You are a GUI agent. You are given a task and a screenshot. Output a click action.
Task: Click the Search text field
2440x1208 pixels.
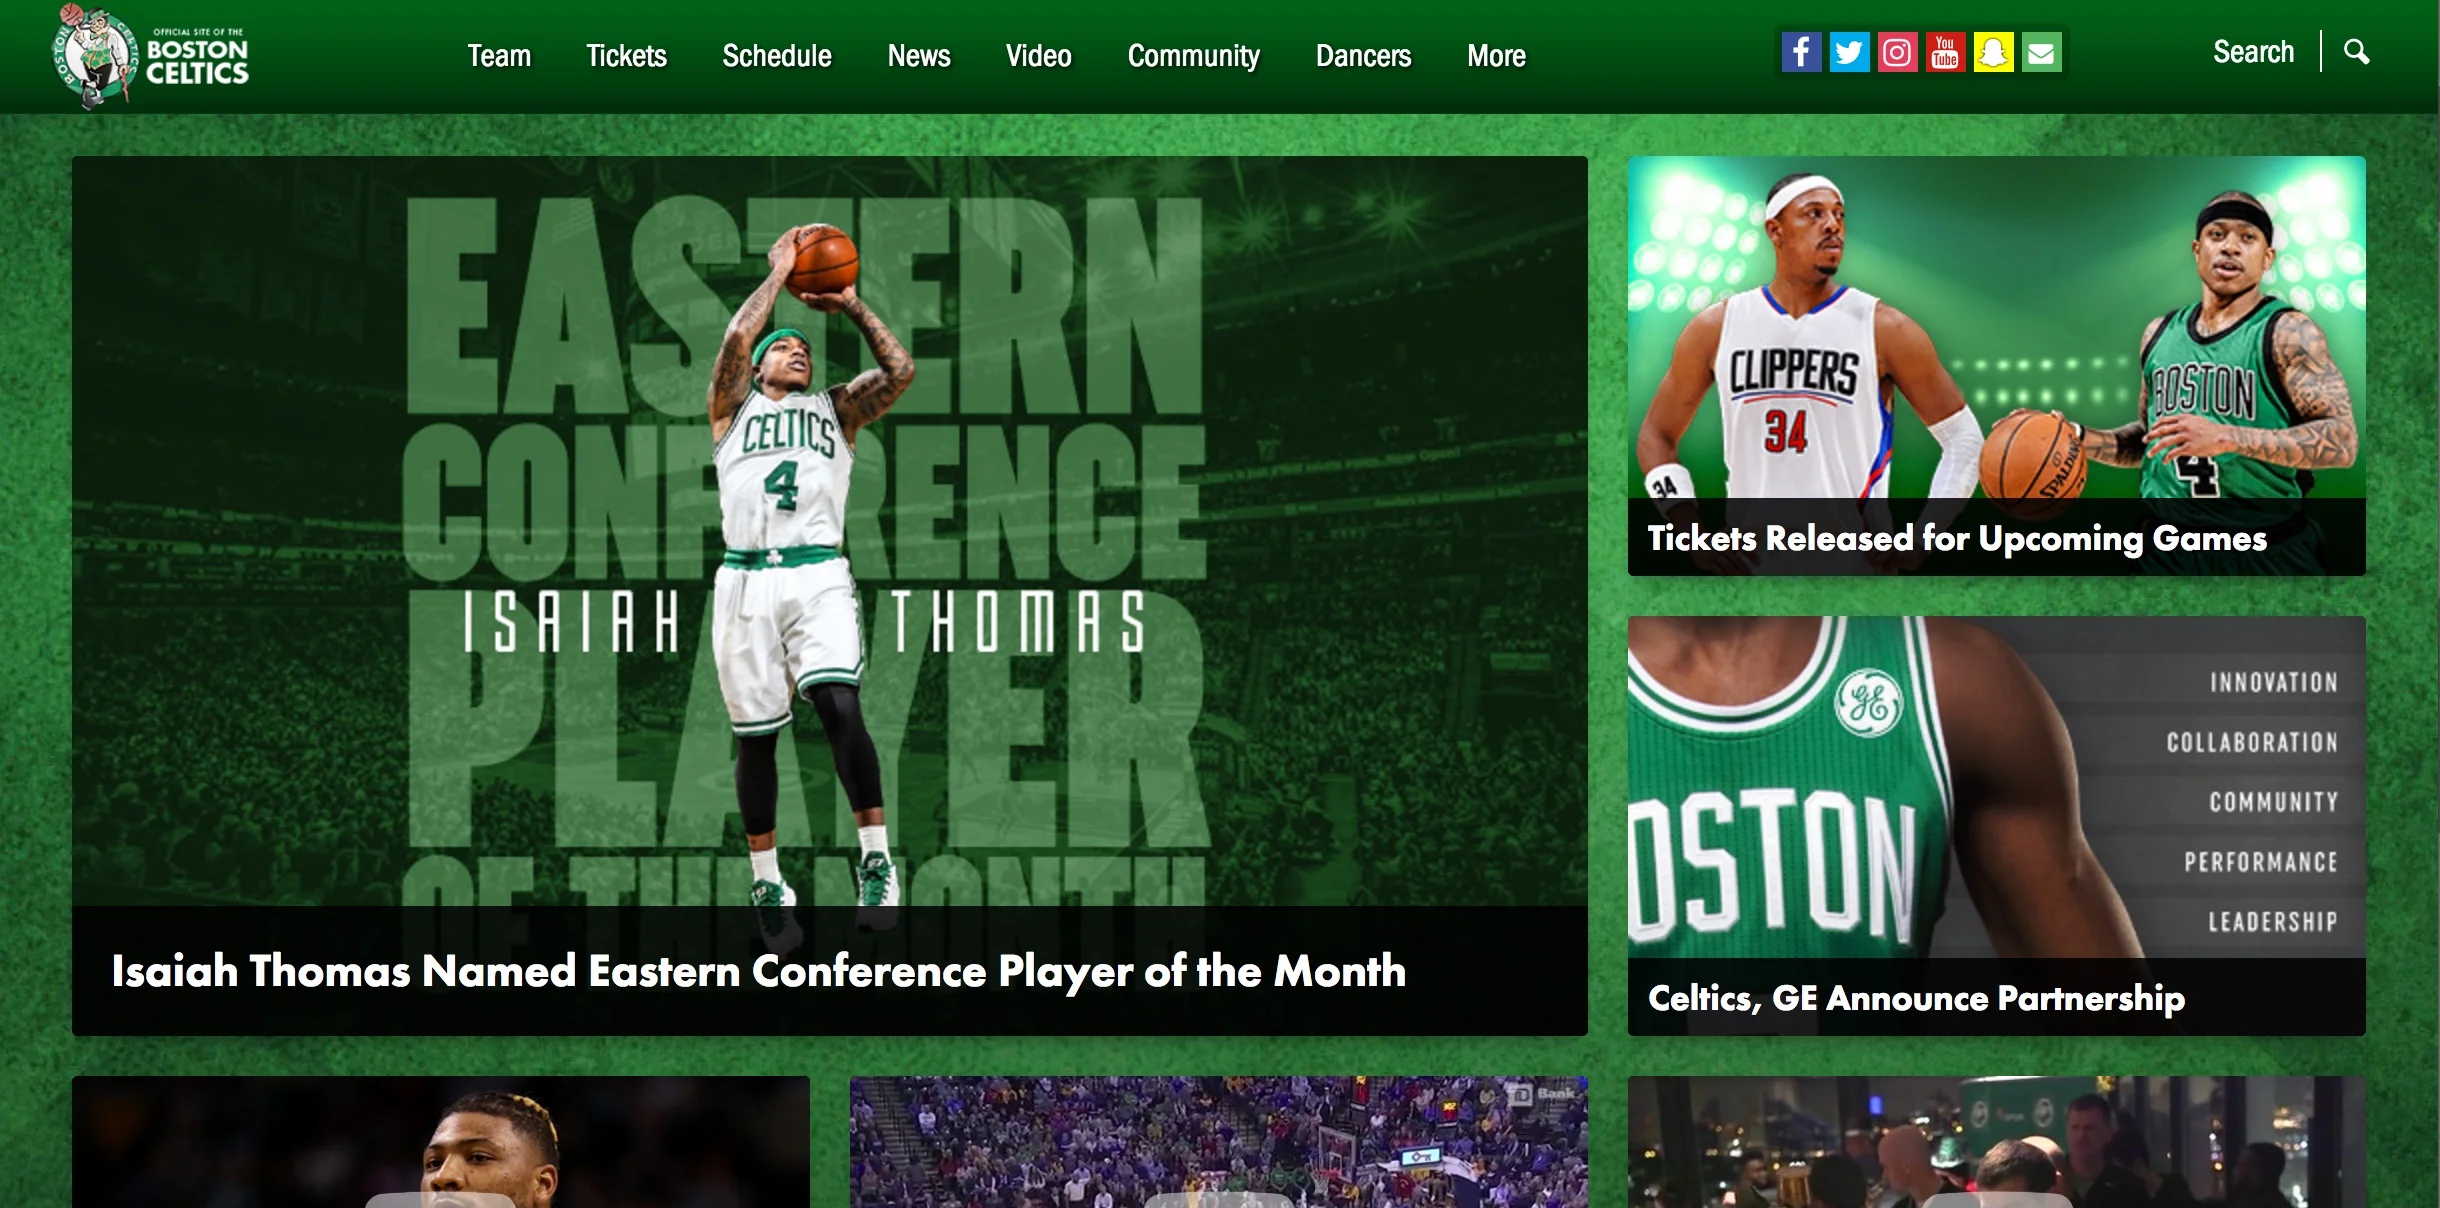2252,52
